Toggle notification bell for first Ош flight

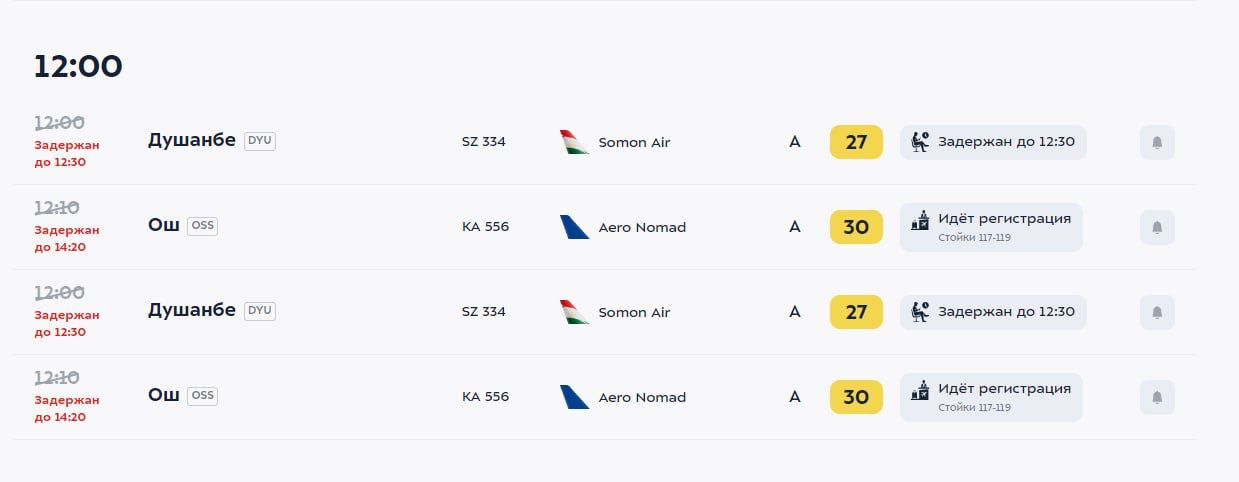point(1157,227)
